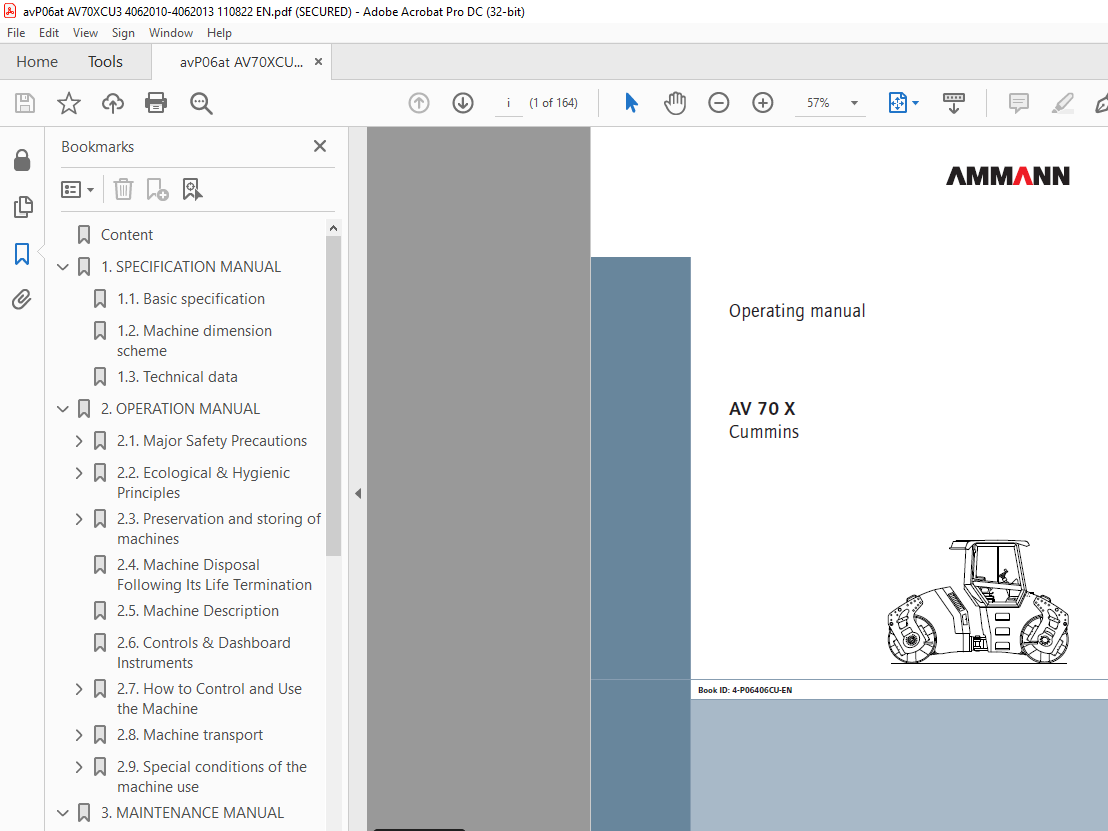Expand 2.3. Preservation and storing
Screen dimensions: 1108x831
(x=79, y=519)
